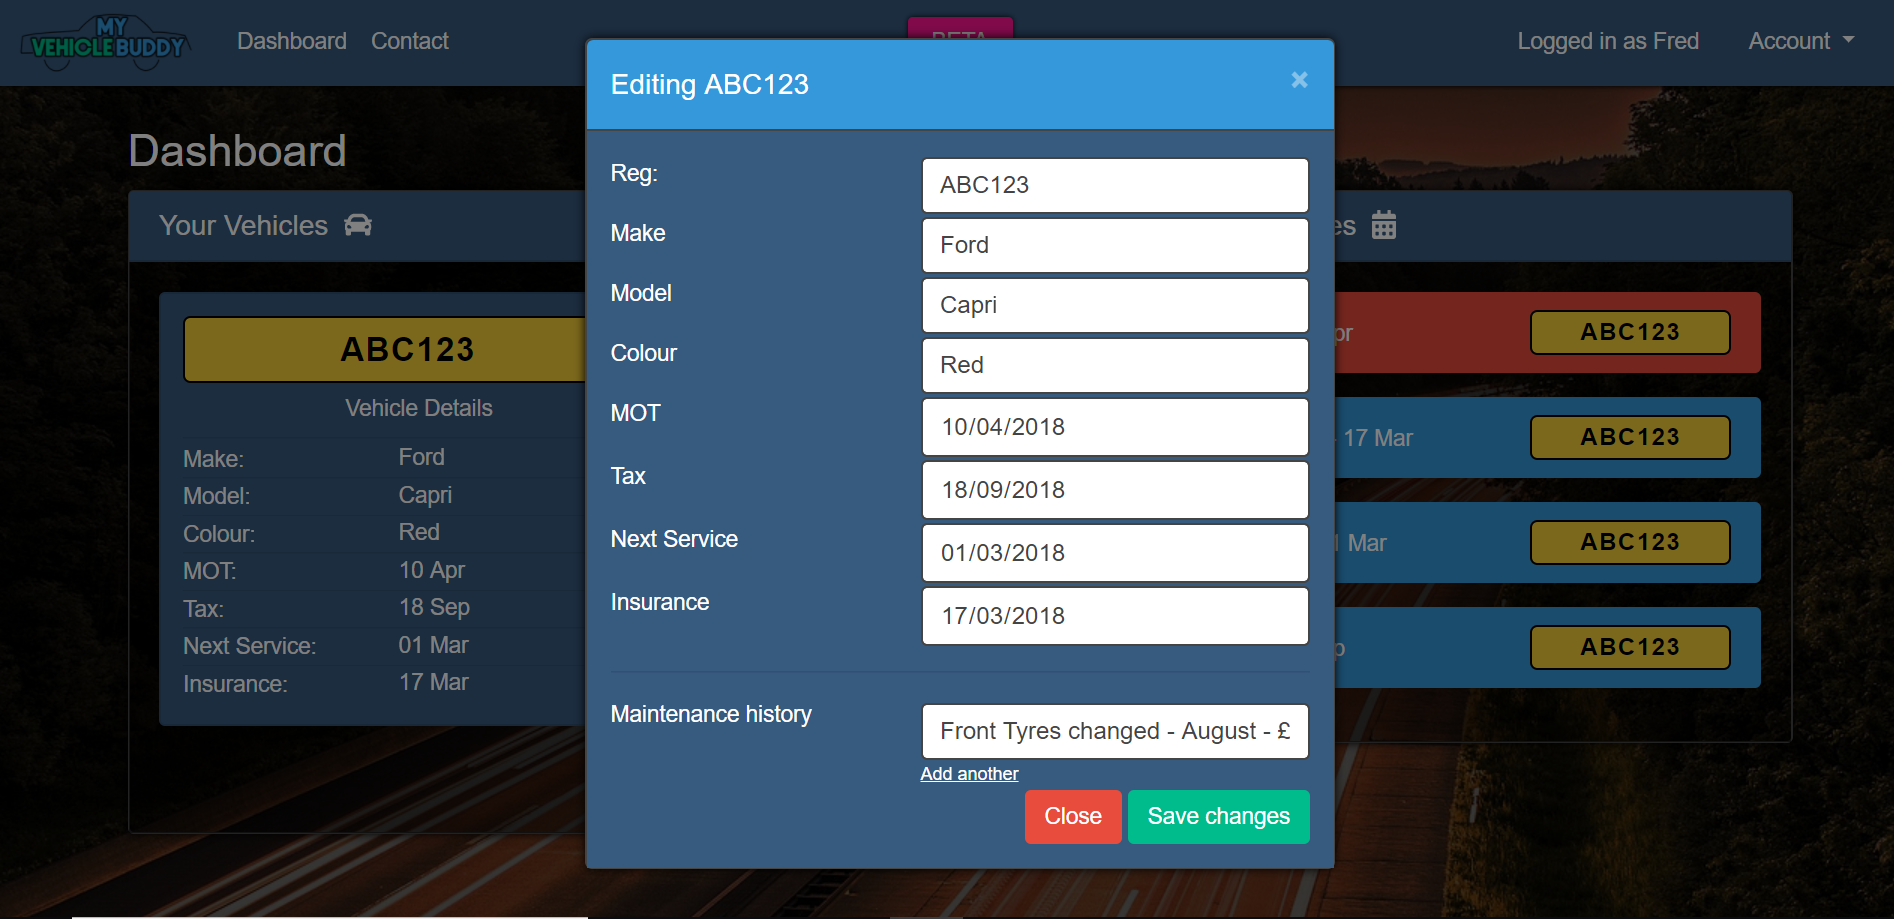Click the Add another link
The height and width of the screenshot is (919, 1894).
coord(969,774)
